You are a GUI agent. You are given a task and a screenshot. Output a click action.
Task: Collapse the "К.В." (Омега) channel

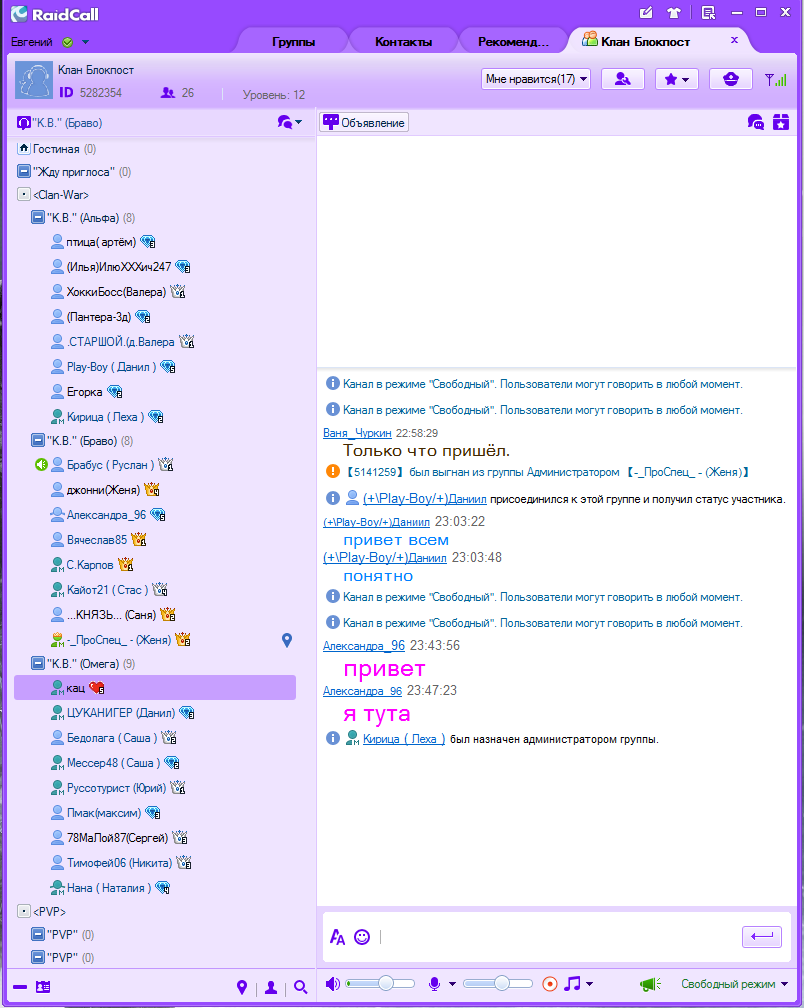point(39,663)
